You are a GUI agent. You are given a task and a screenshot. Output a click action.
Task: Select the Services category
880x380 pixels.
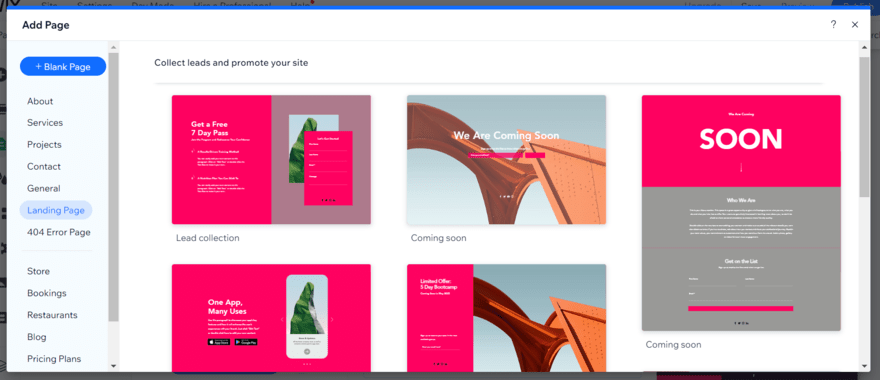(x=45, y=122)
